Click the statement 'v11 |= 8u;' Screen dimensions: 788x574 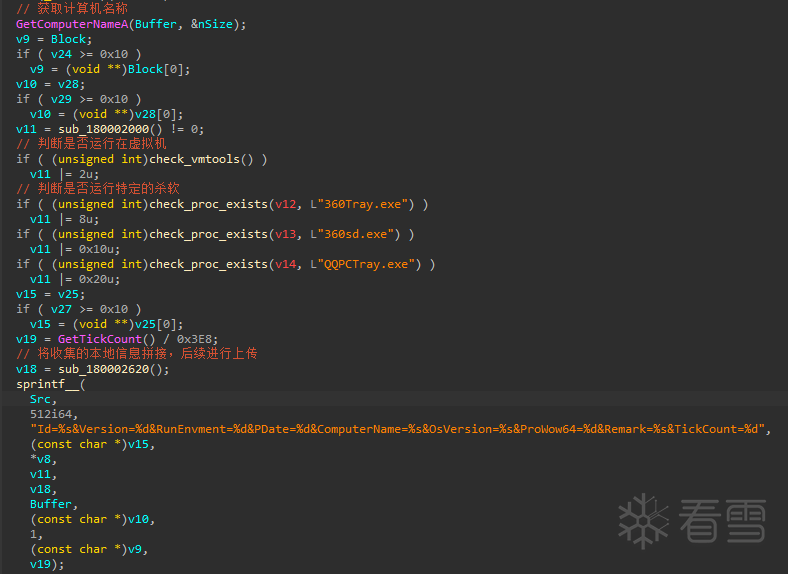[x=64, y=219]
